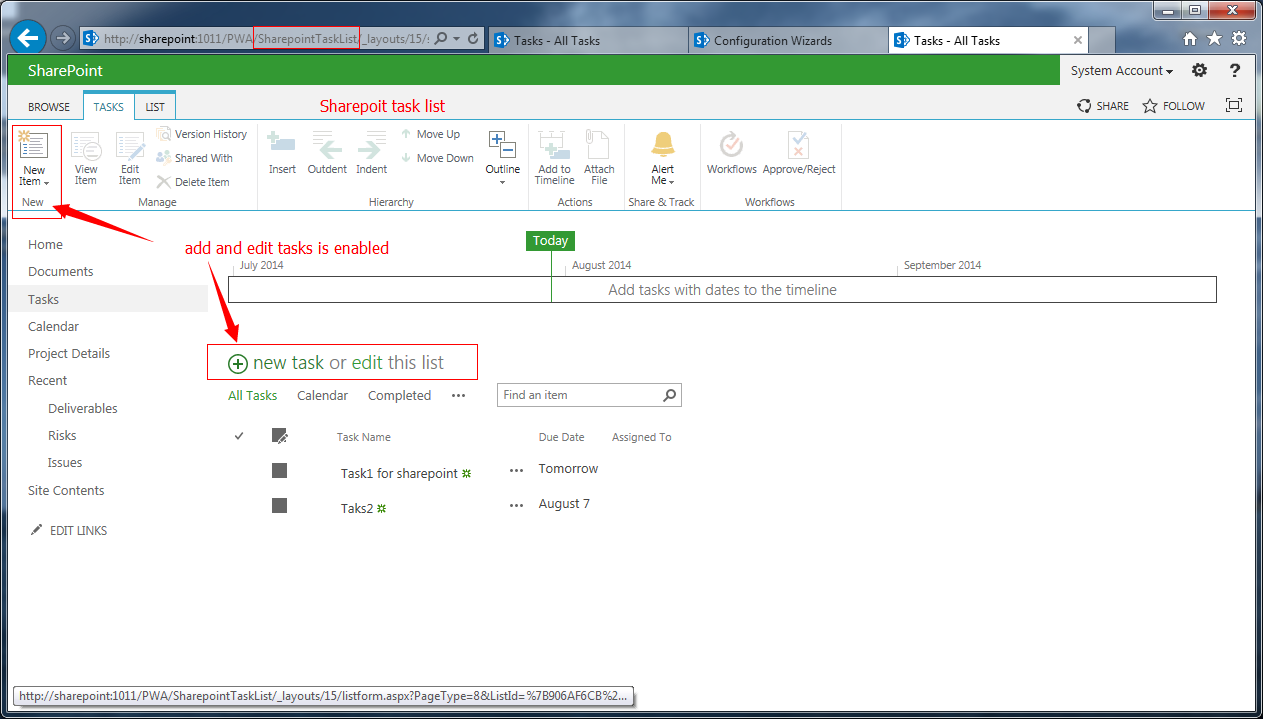Click the Today timeline marker
Screen dimensions: 1263x719
550,240
